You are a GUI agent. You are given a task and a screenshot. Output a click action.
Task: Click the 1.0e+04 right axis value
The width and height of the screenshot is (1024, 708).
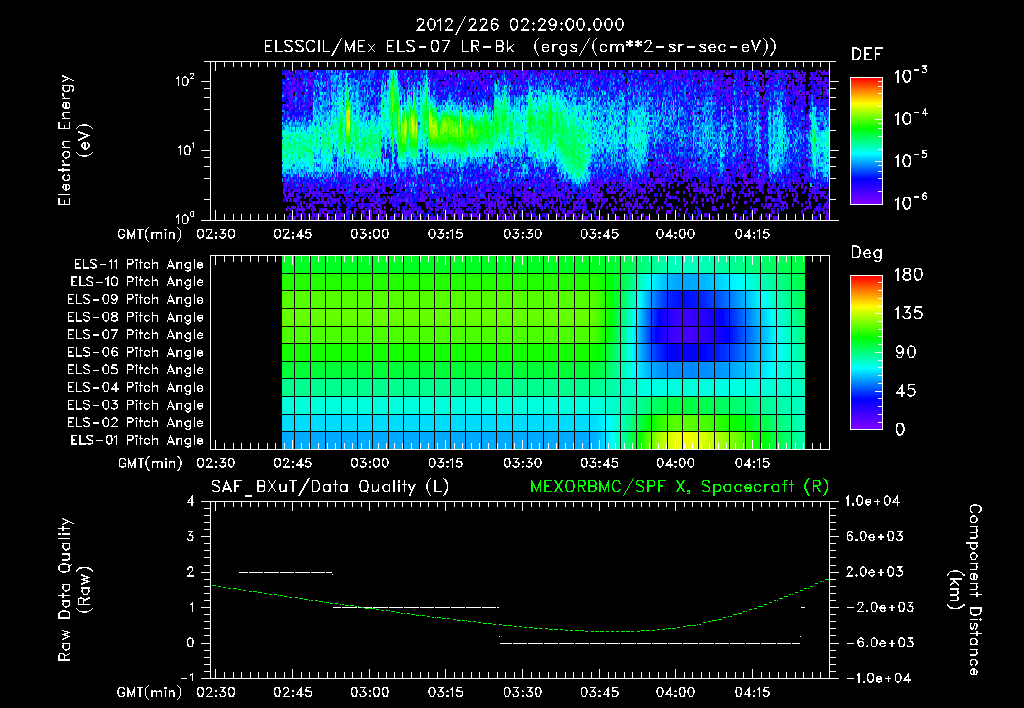point(872,501)
